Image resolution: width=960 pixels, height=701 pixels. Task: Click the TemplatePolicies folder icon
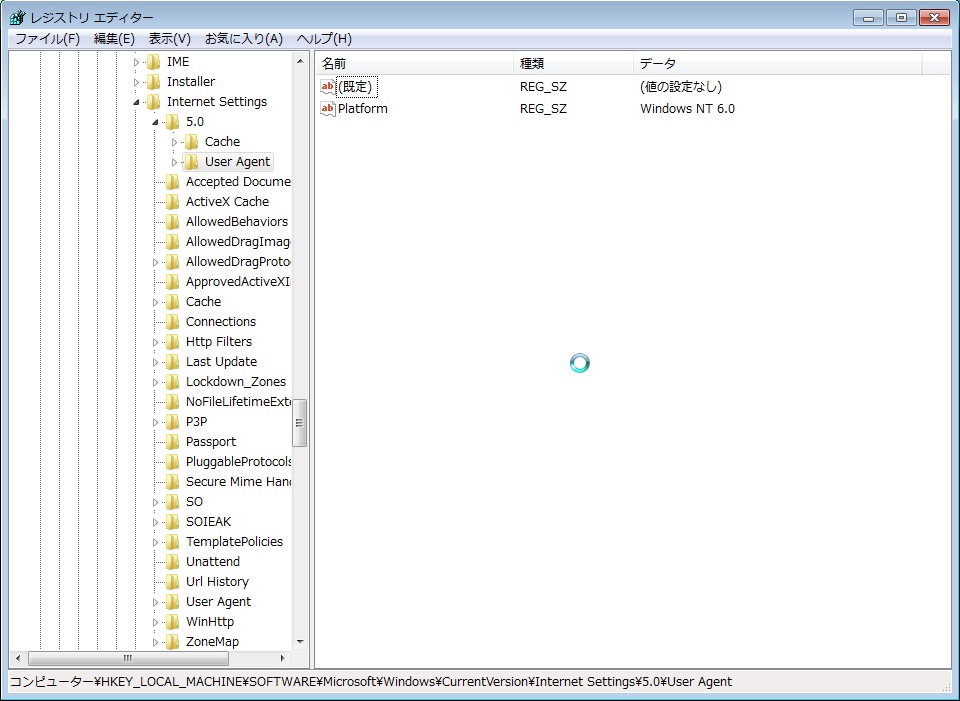click(x=172, y=542)
